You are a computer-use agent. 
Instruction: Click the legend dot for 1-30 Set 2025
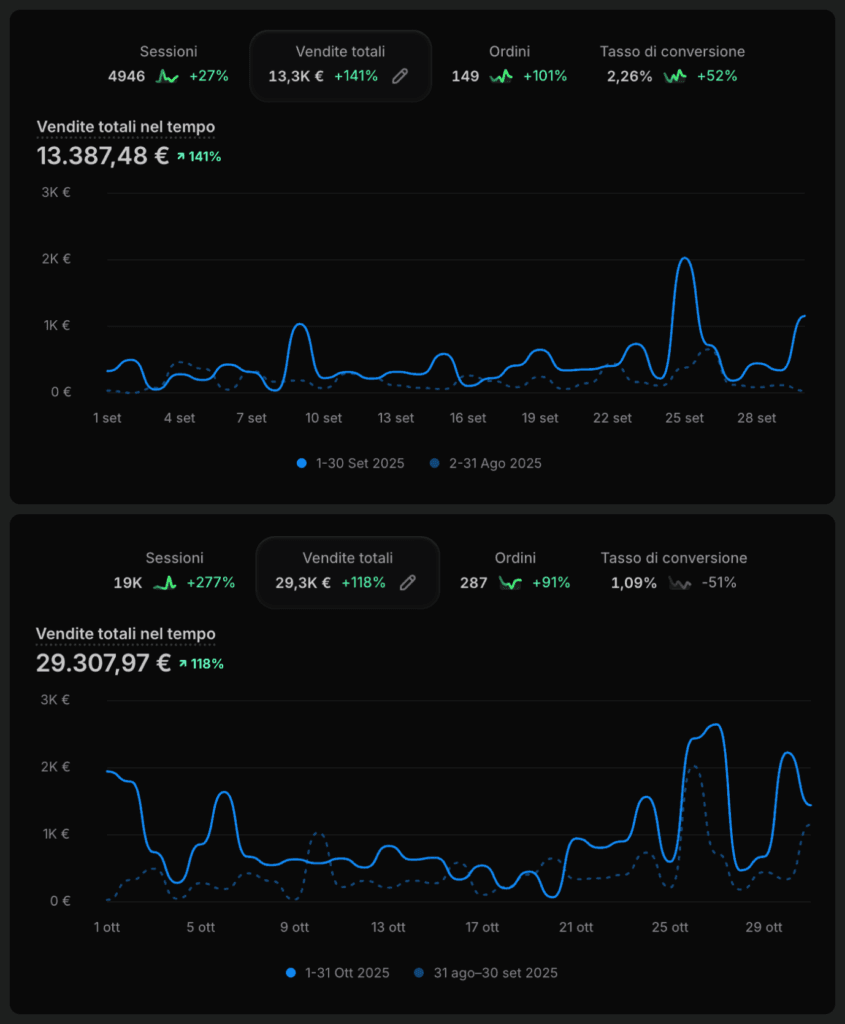coord(302,463)
